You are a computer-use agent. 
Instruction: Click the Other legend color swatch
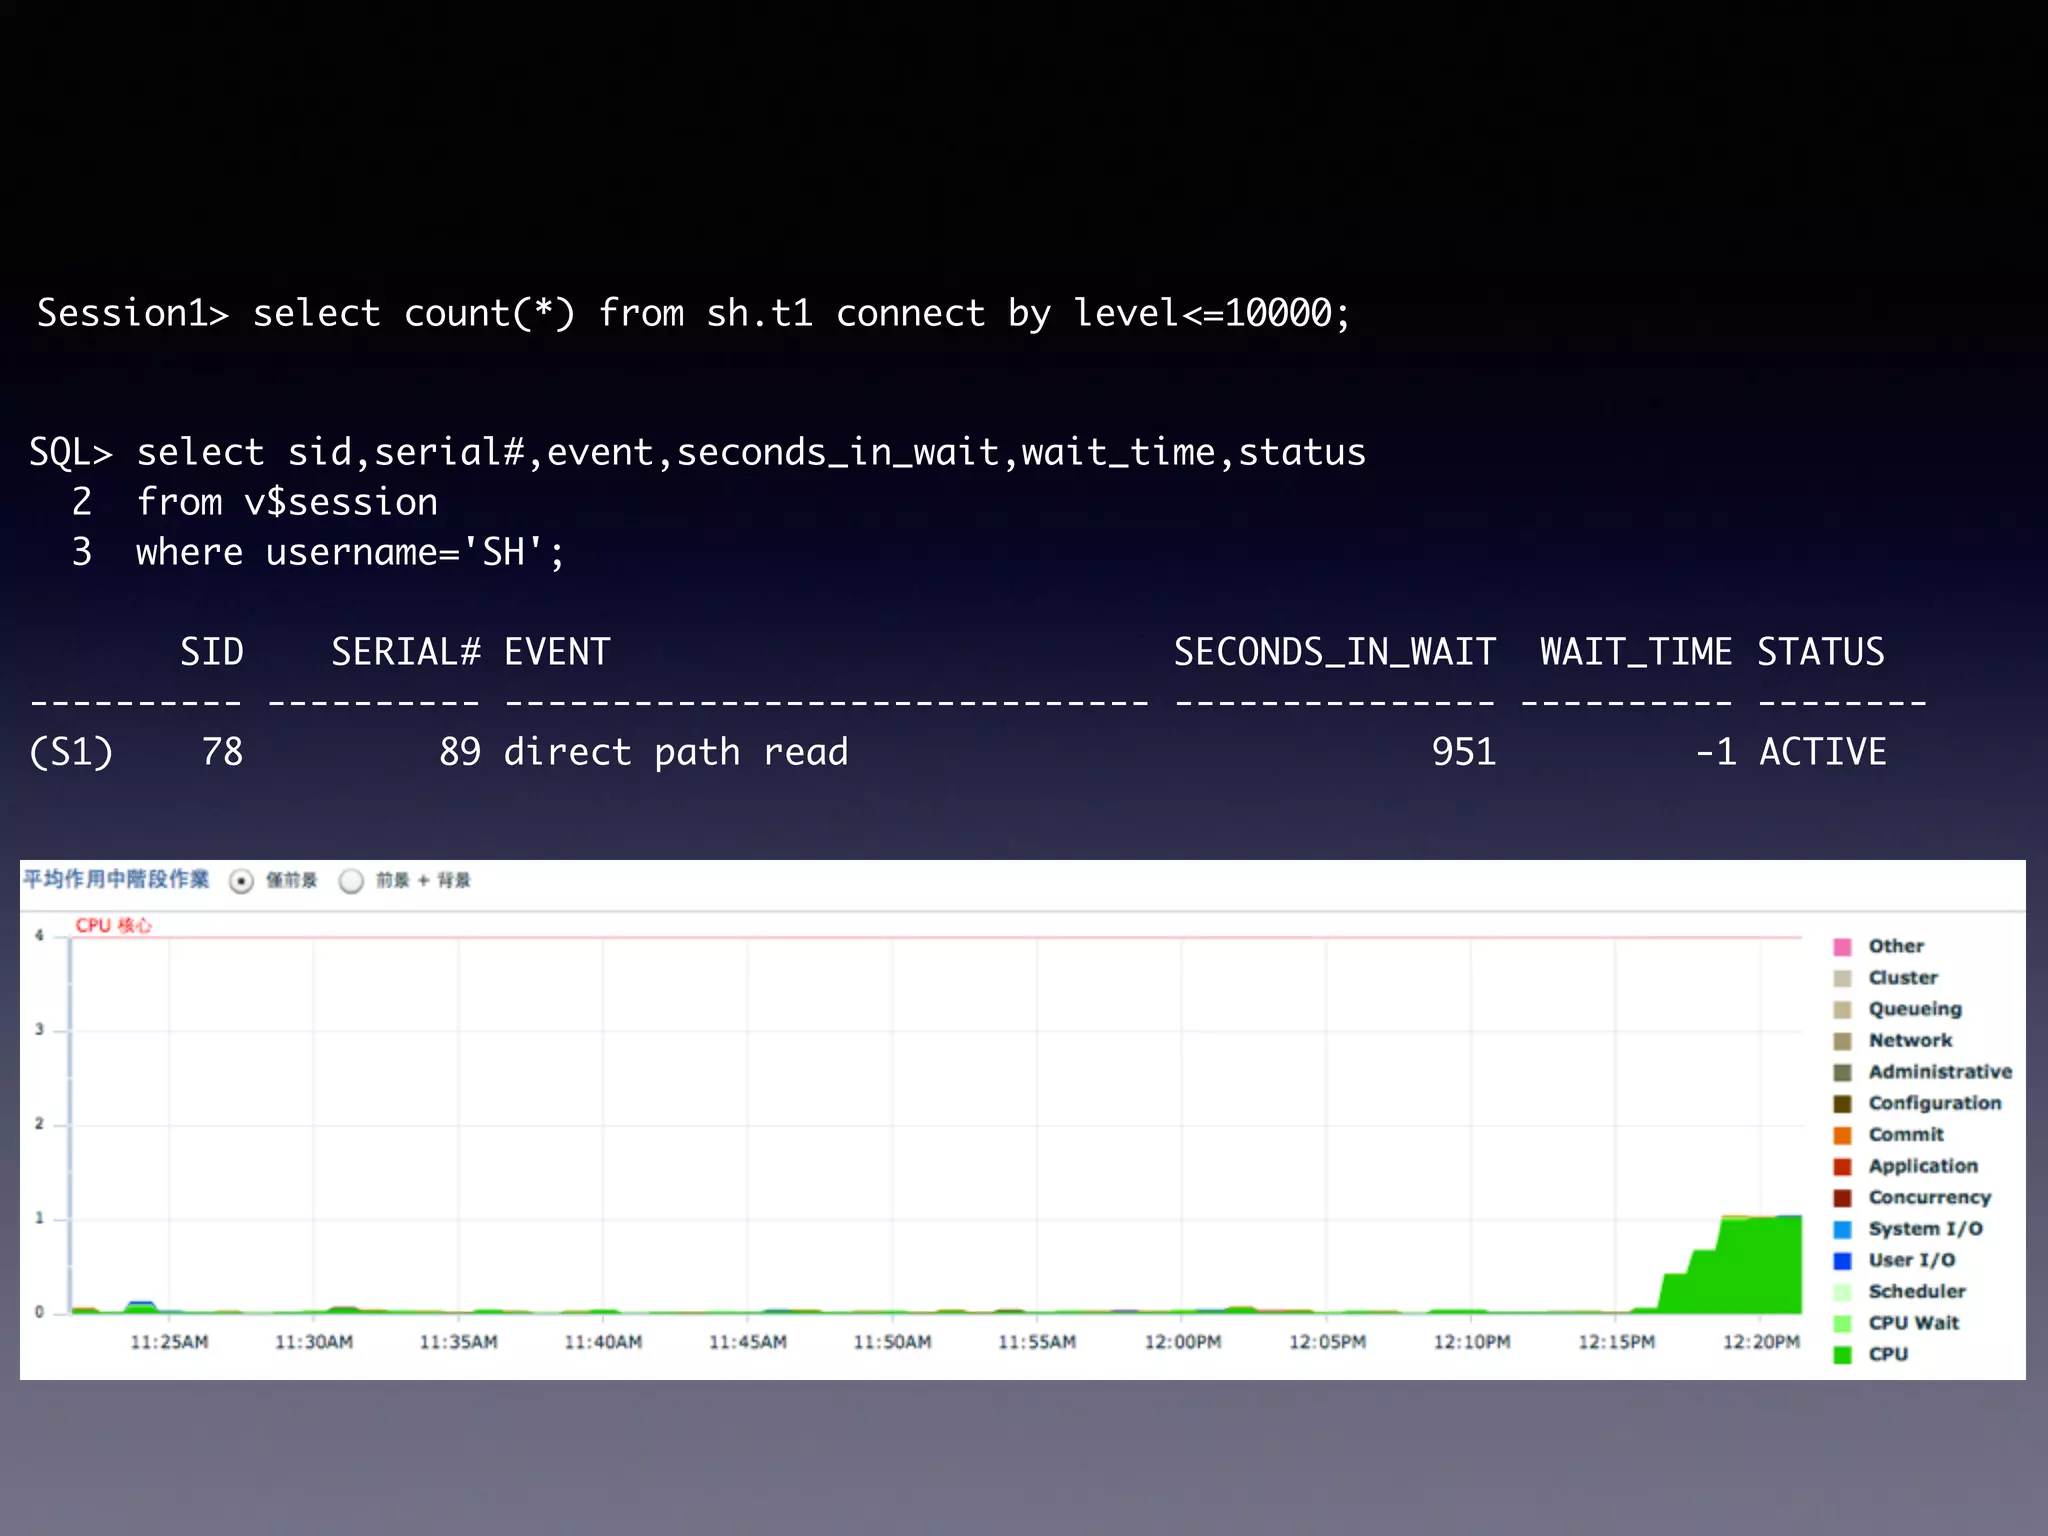(x=1843, y=947)
